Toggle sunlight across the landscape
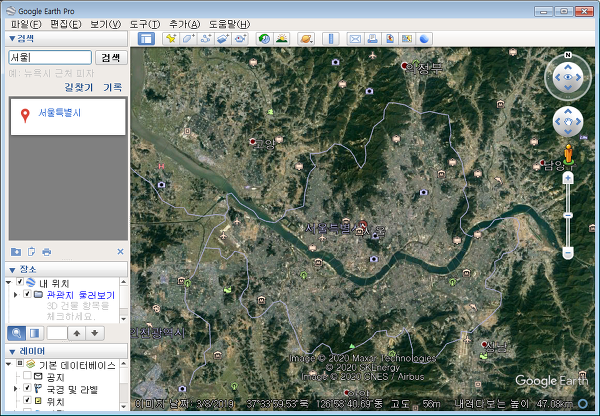The width and height of the screenshot is (600, 416). pos(282,39)
